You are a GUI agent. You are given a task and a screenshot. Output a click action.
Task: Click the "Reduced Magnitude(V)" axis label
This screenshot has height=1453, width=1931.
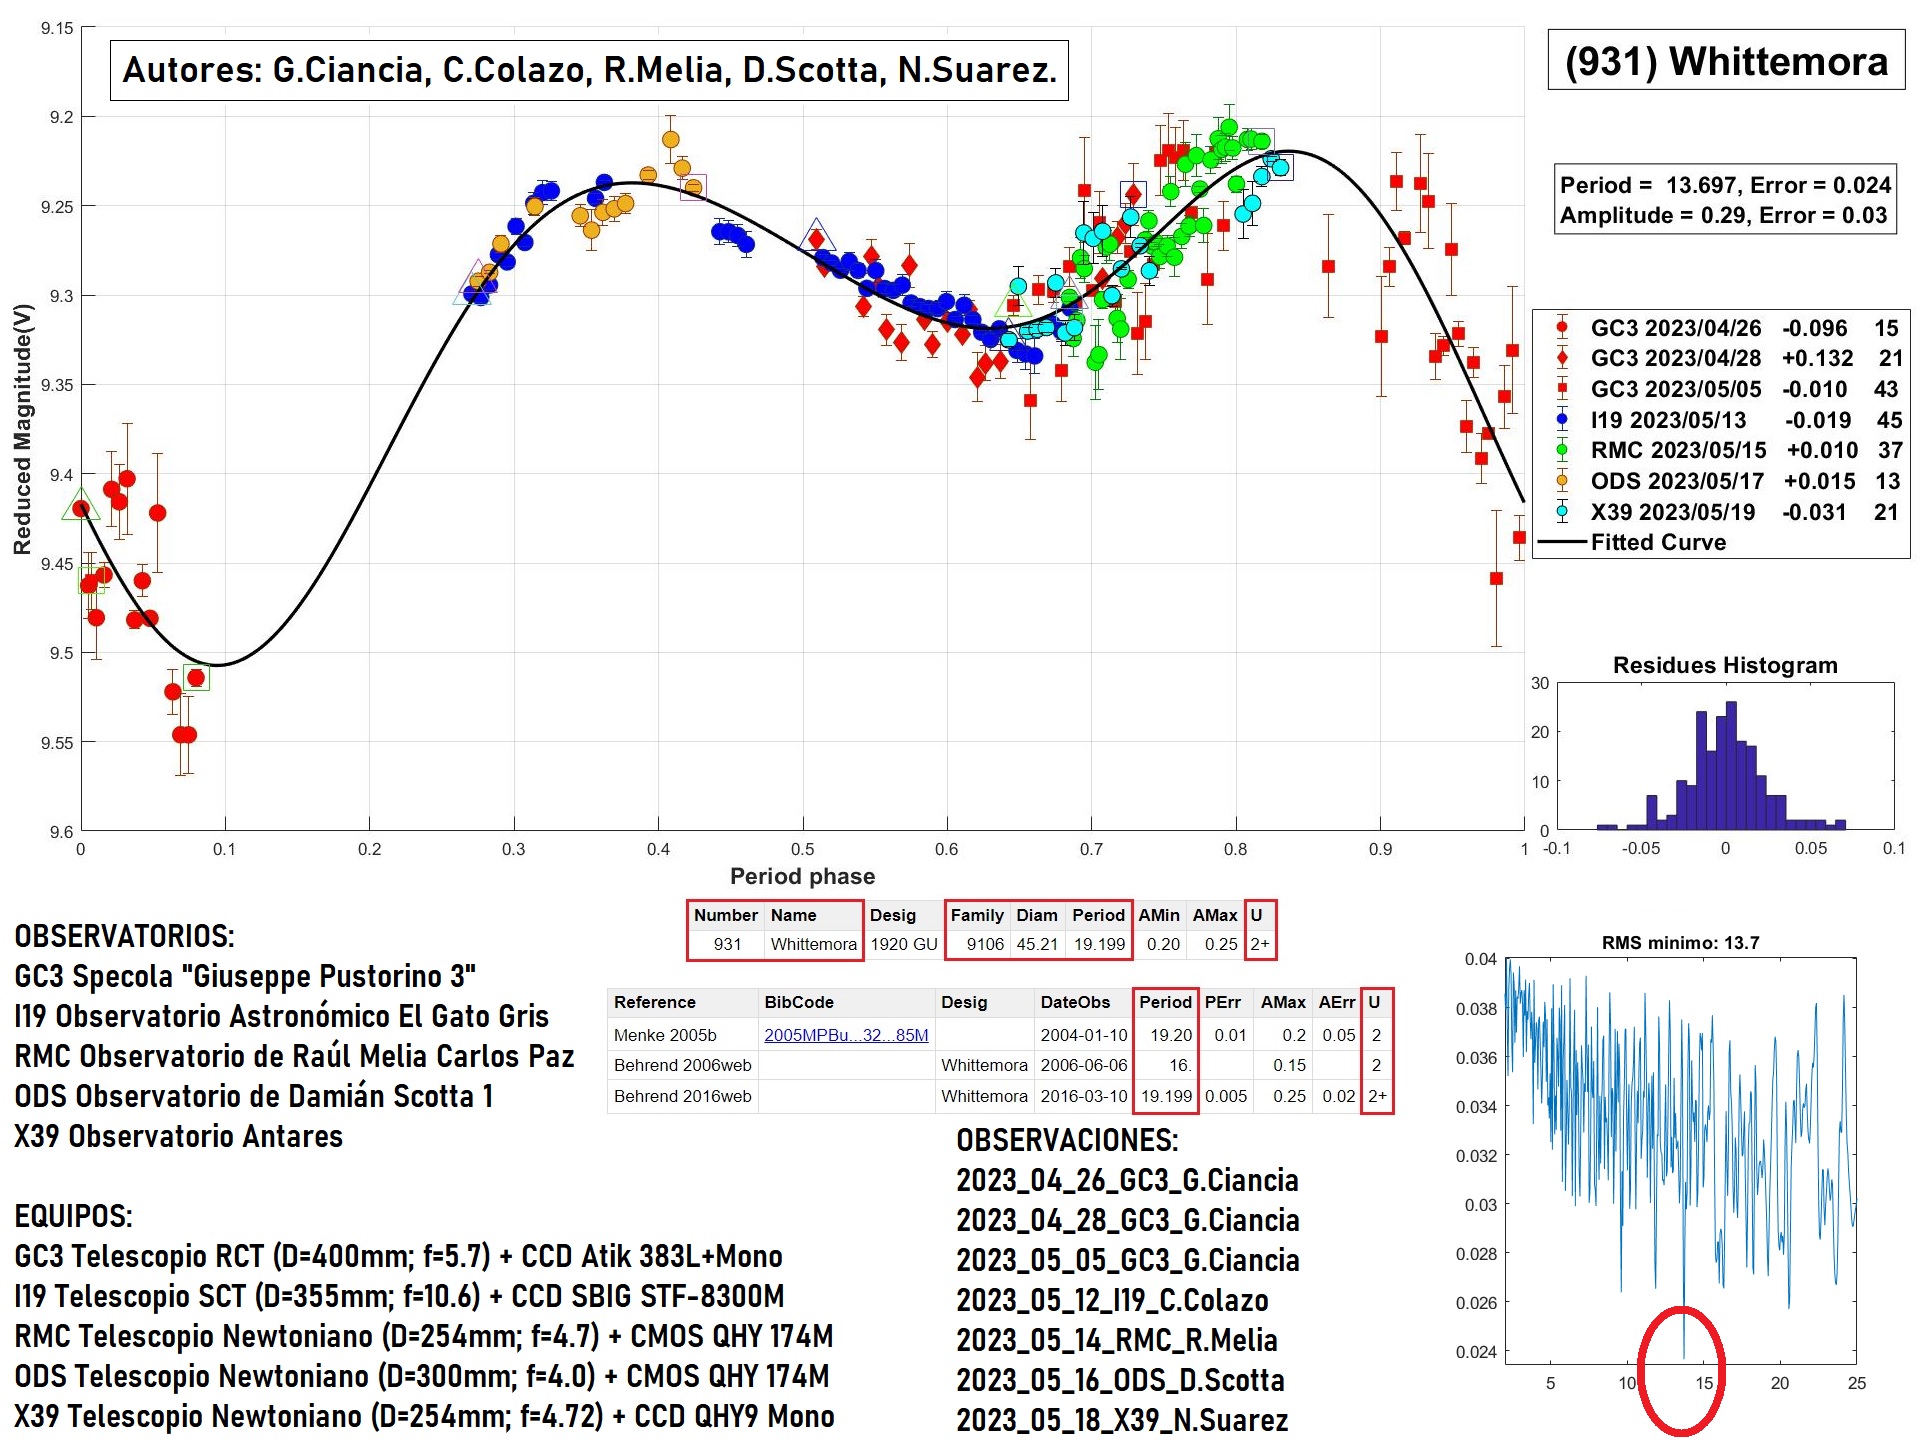pos(22,429)
